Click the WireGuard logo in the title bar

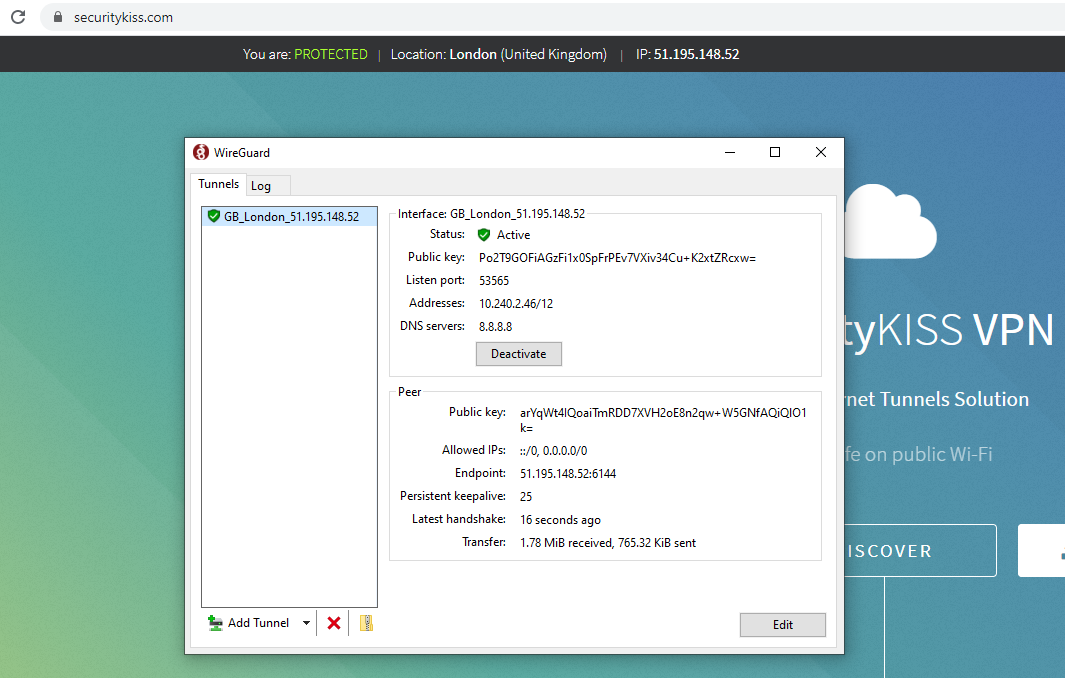coord(200,152)
